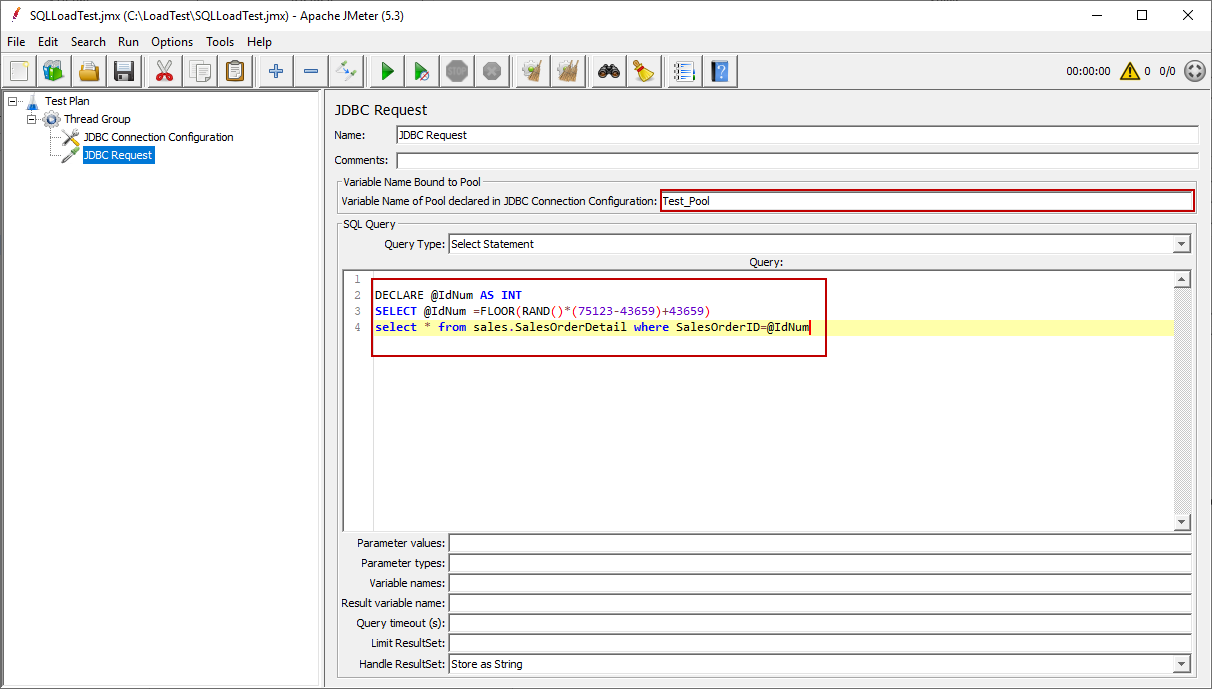
Task: Click the green Start test run icon
Action: point(387,71)
